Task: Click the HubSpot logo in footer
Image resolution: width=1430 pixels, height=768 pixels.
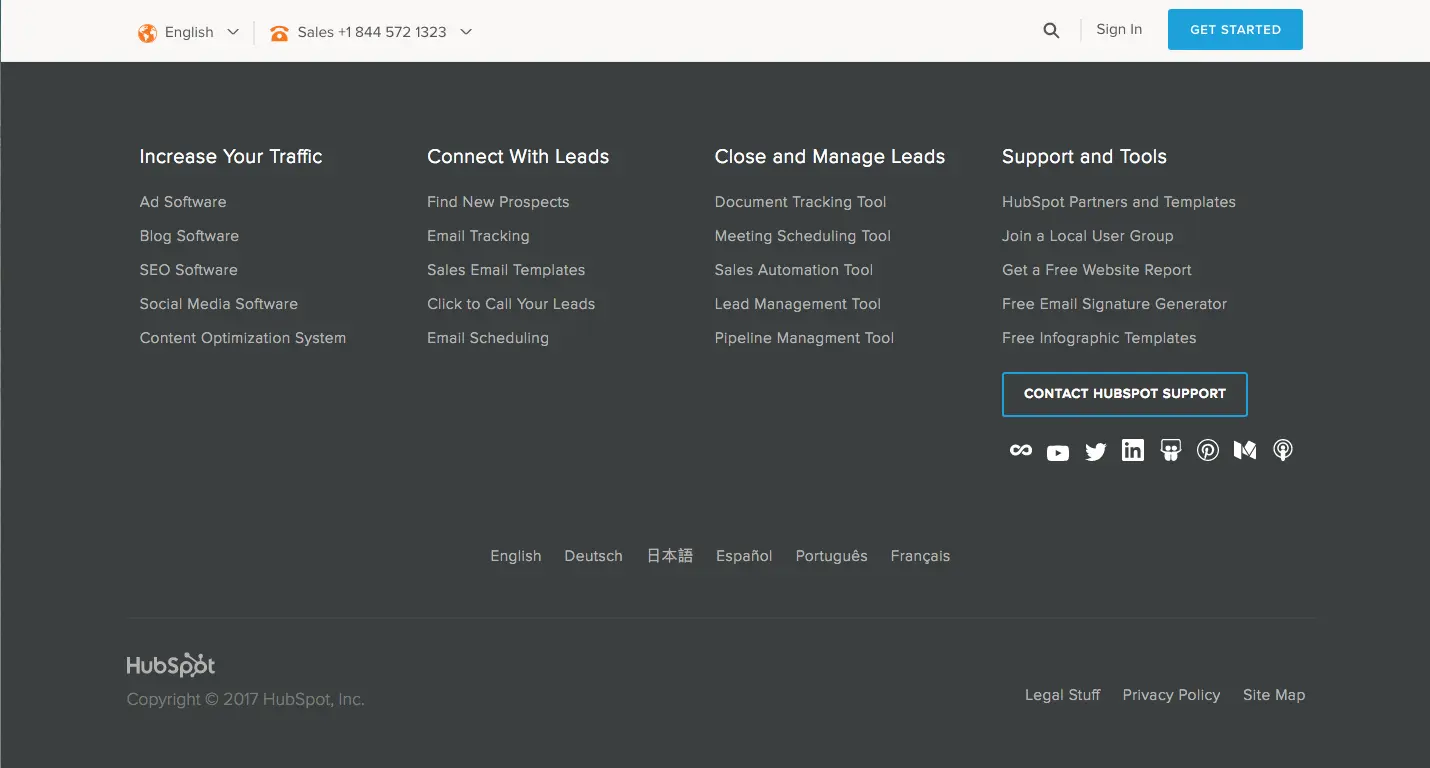Action: (171, 665)
